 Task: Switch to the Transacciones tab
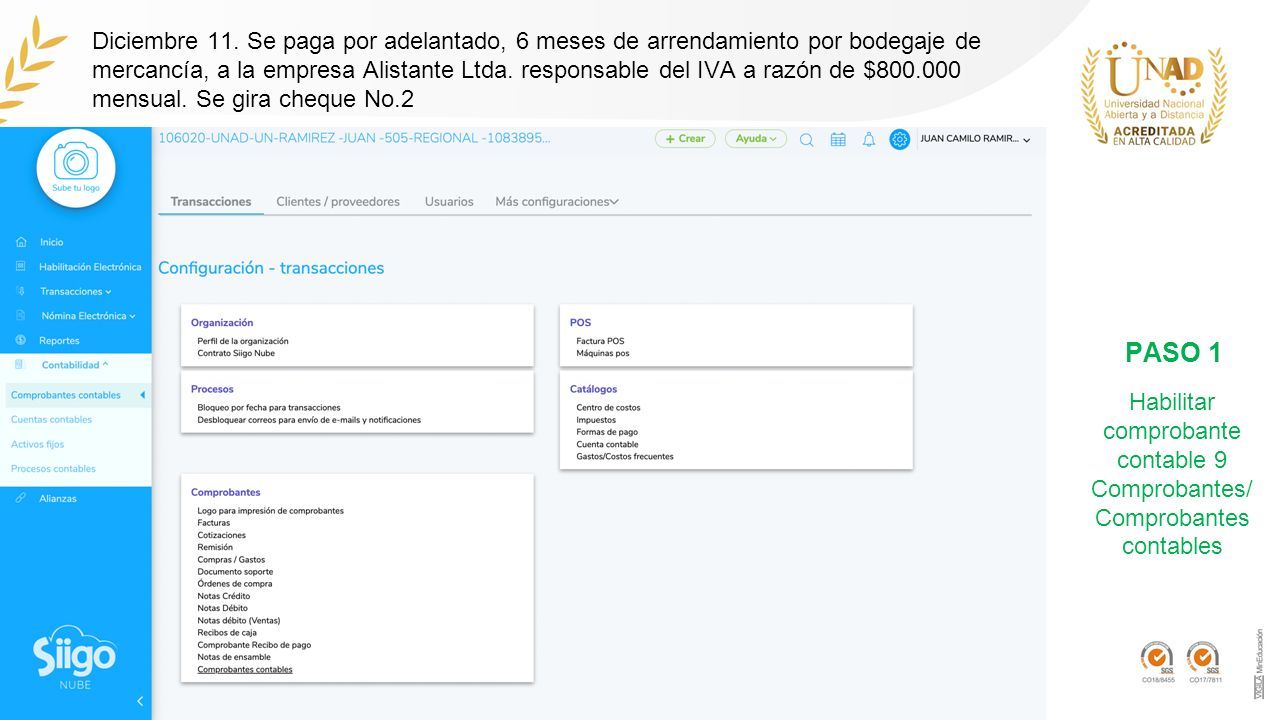click(211, 202)
